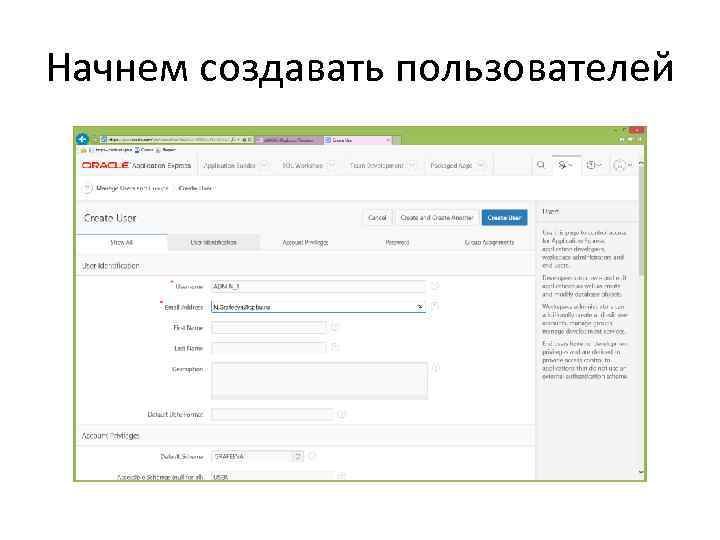Expand the SQL Workshop dropdown arrow
Viewport: 720px width, 540px height.
(332, 165)
